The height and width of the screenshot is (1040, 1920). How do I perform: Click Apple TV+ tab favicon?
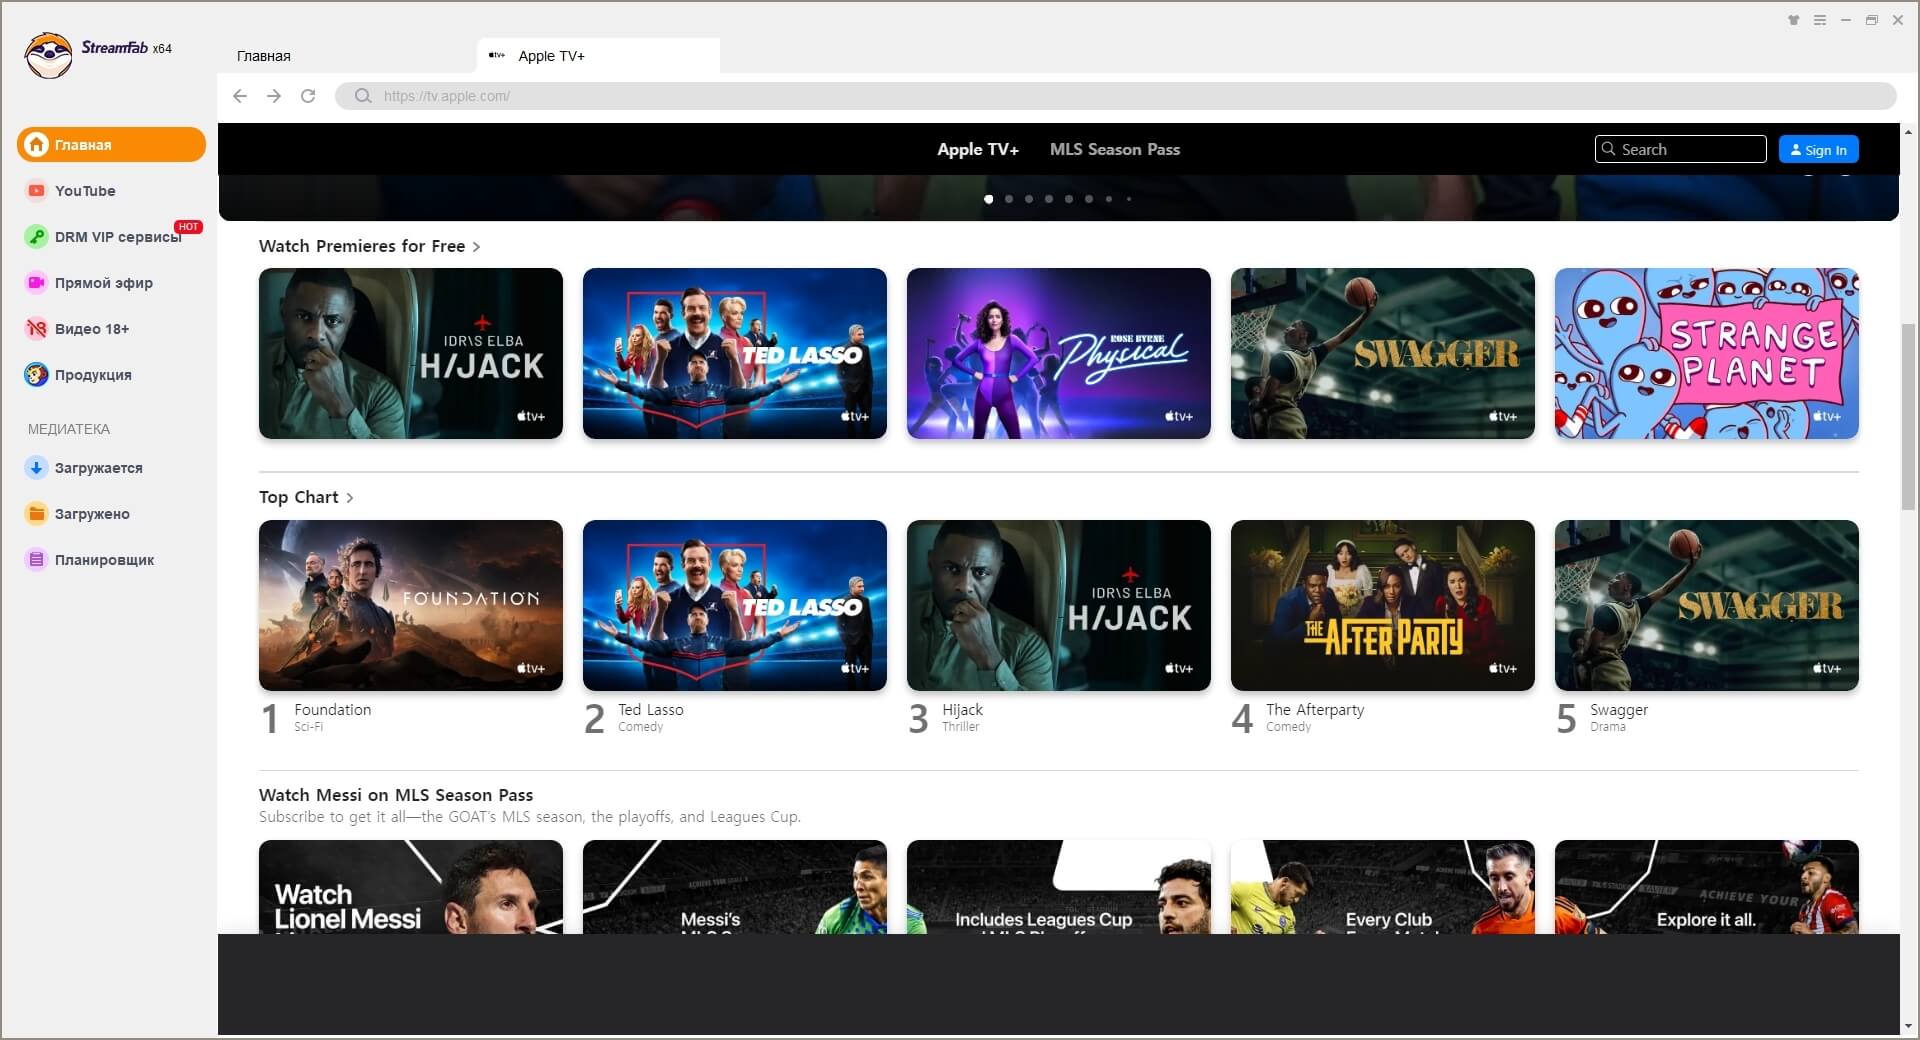point(497,56)
